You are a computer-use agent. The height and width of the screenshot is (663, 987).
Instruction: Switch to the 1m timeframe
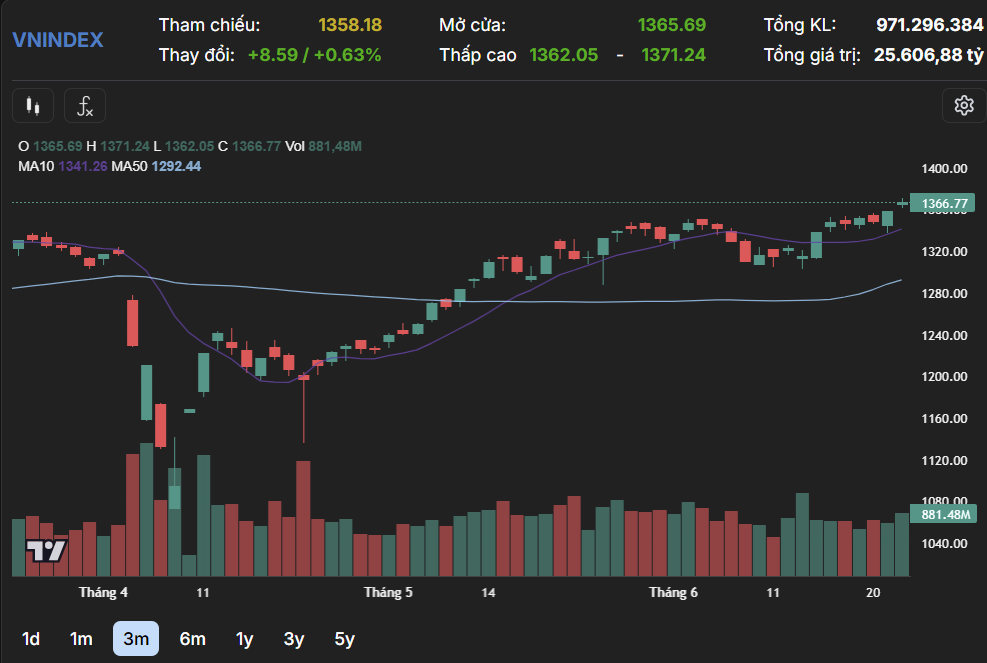pos(81,639)
